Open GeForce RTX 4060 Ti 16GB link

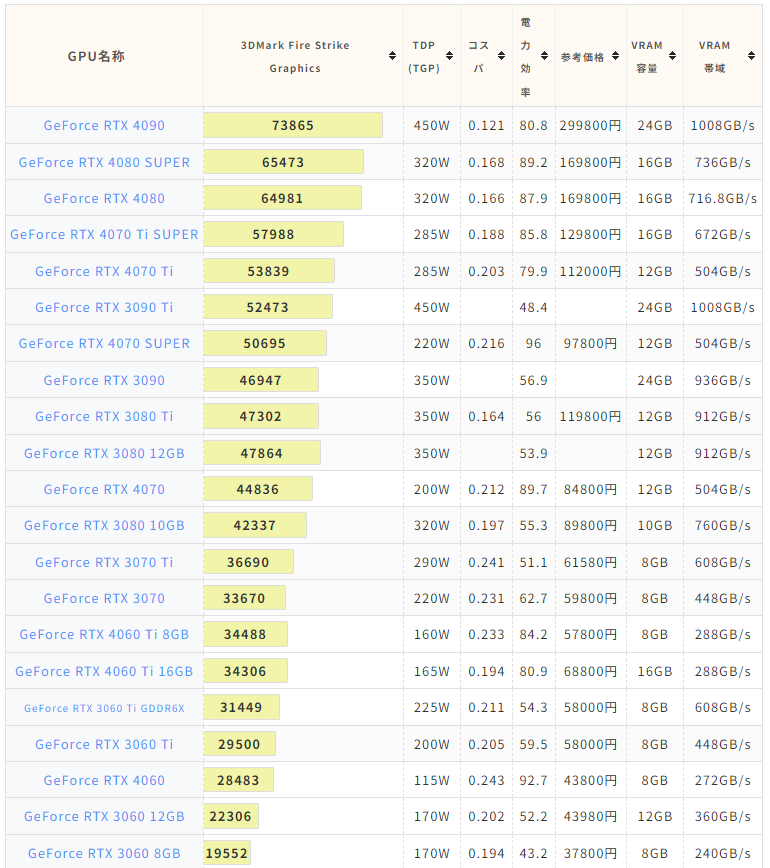pyautogui.click(x=104, y=671)
